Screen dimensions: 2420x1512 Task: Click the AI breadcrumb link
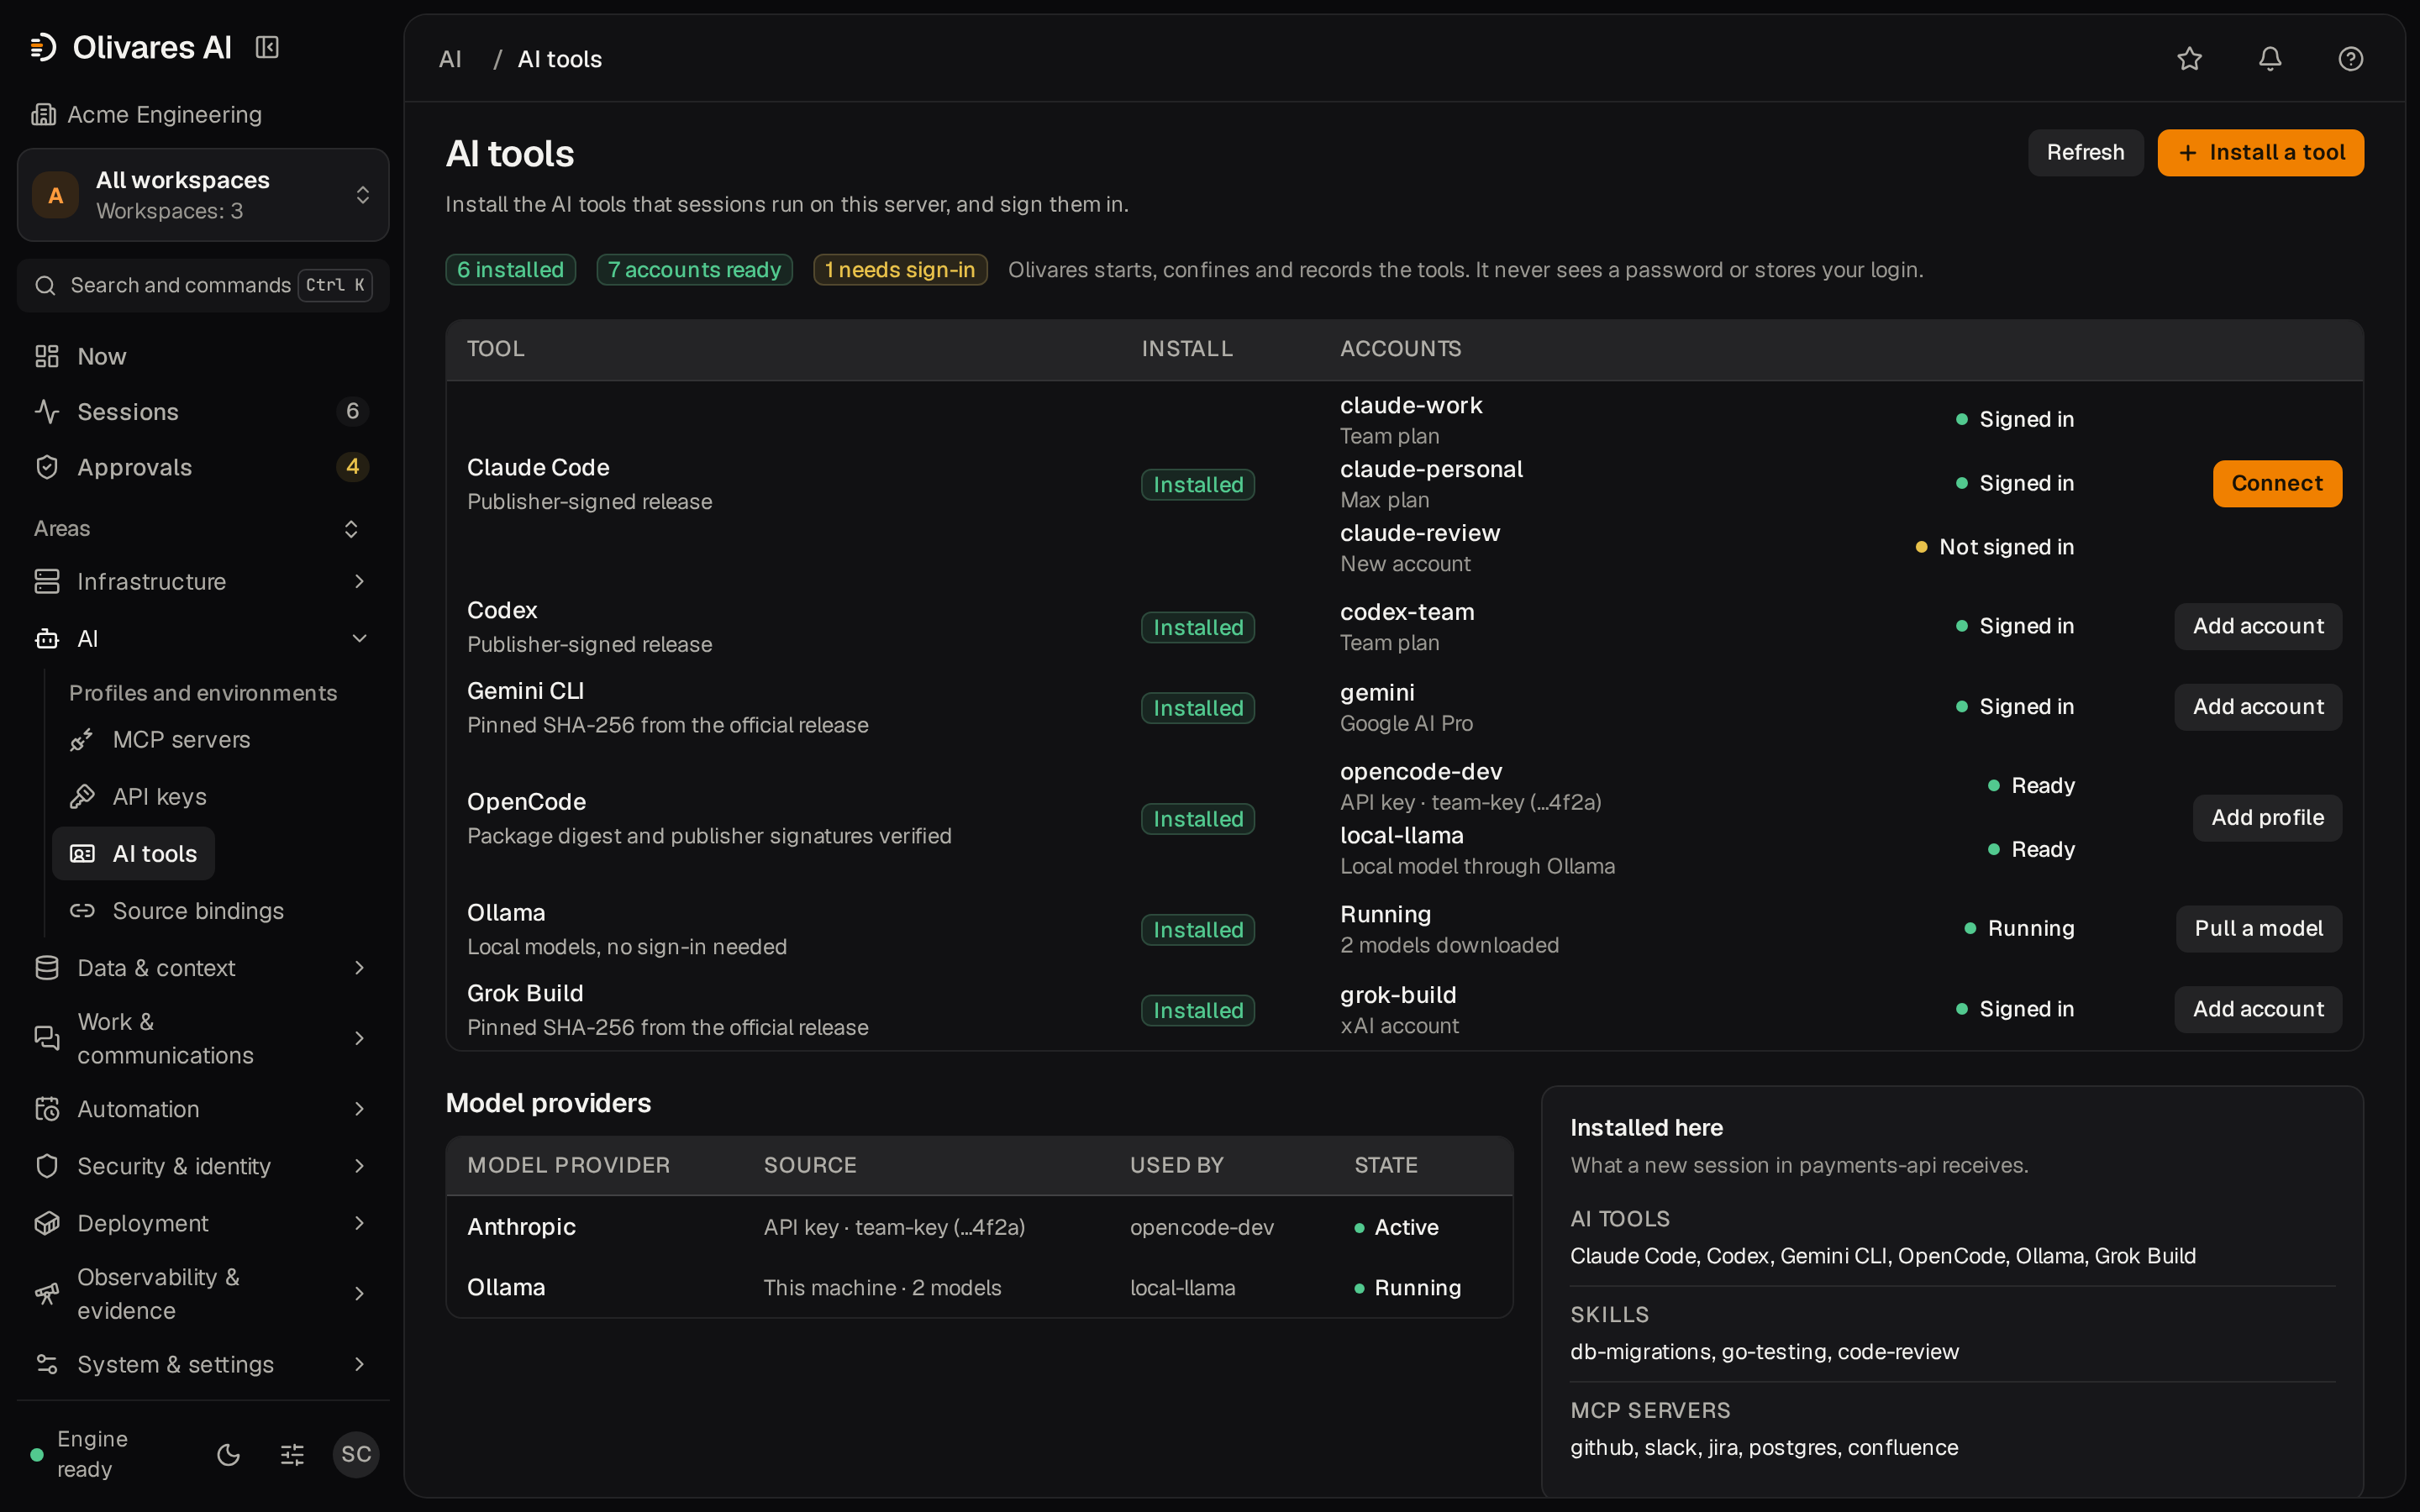click(x=450, y=59)
